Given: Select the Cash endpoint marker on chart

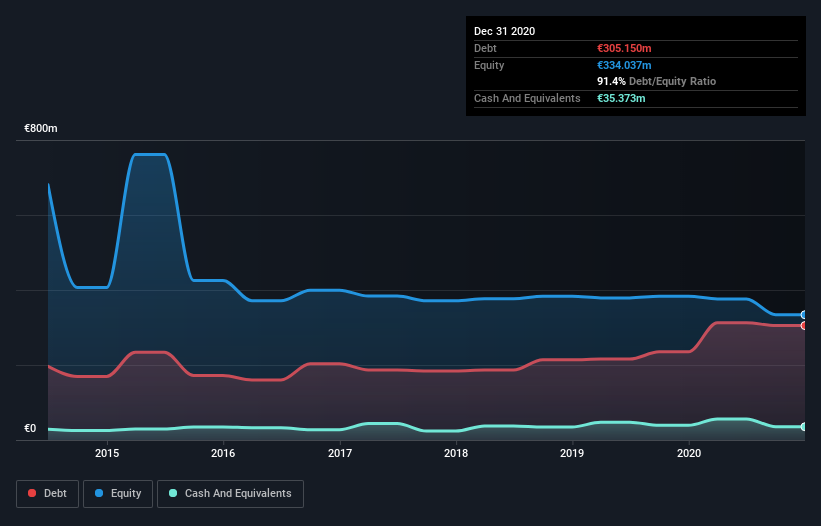Looking at the screenshot, I should pos(804,427).
